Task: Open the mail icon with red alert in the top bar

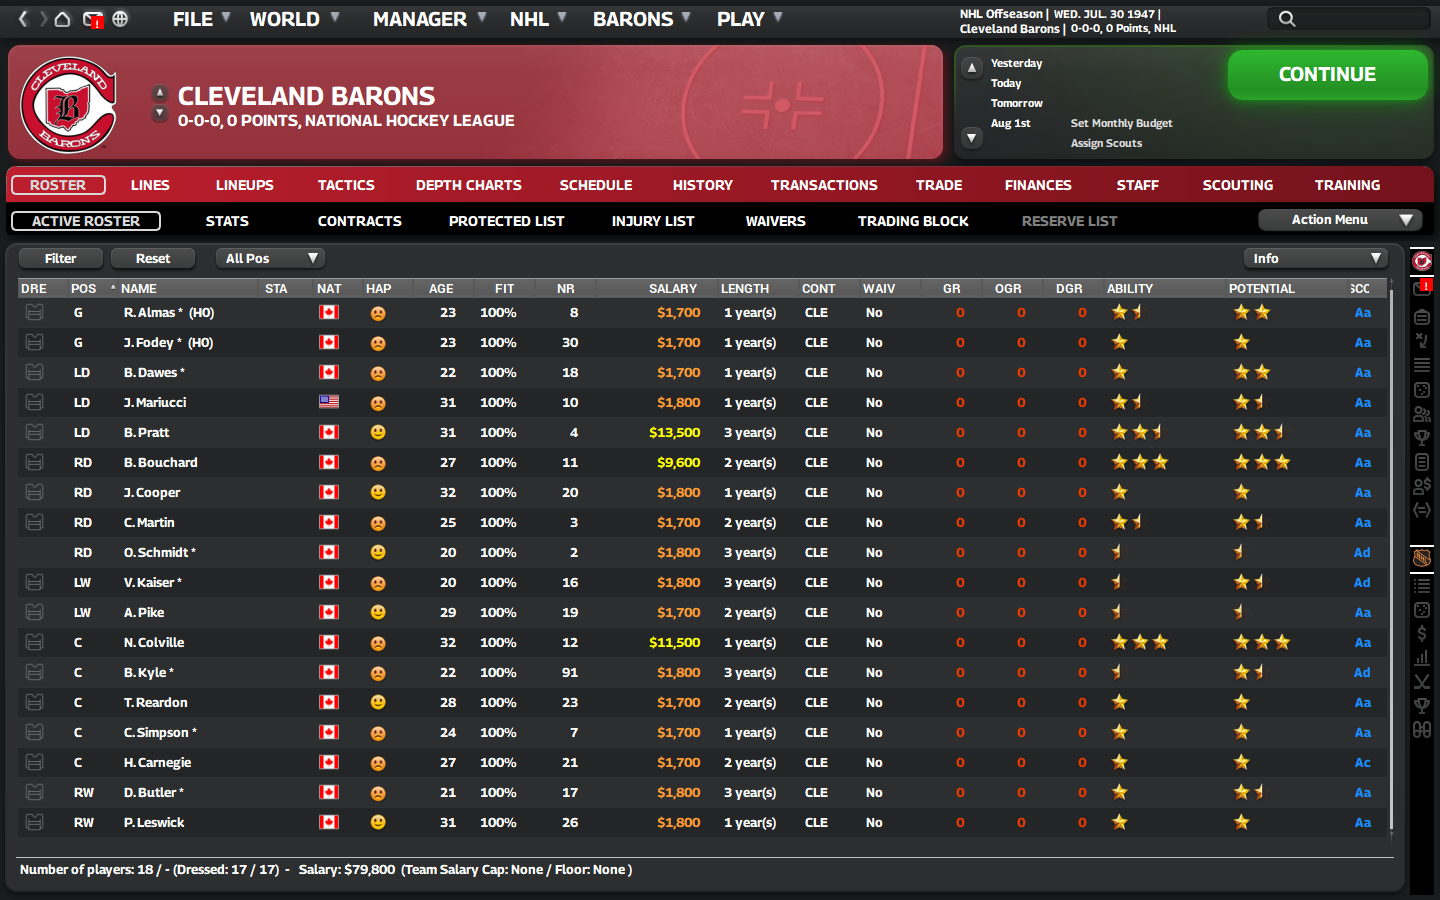Action: (x=93, y=19)
